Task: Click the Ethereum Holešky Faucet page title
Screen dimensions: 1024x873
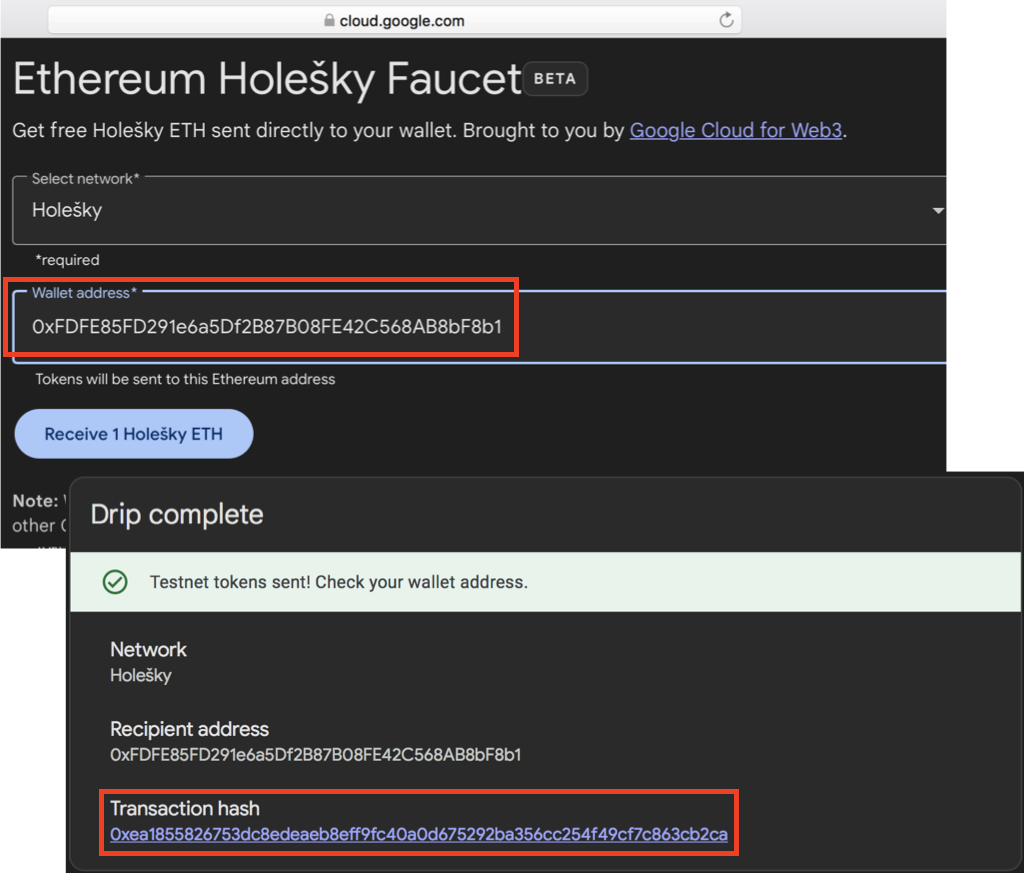Action: [x=266, y=80]
